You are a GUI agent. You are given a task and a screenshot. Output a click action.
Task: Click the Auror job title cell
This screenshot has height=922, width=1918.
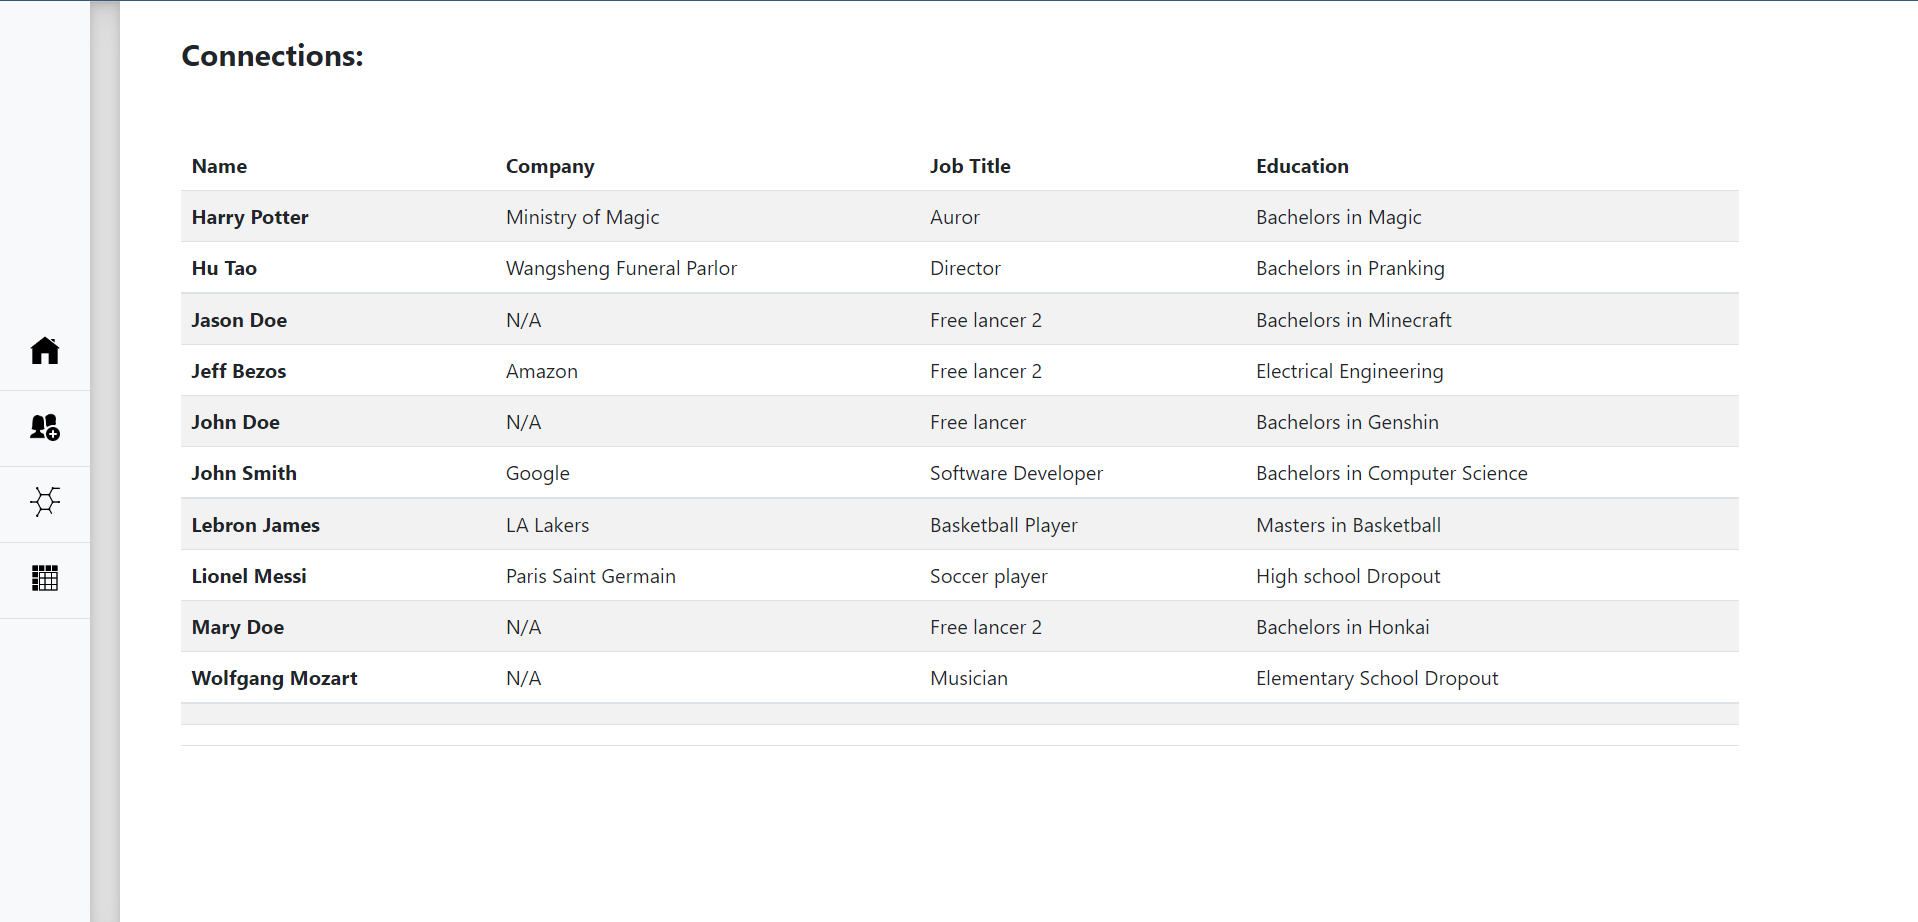(x=955, y=217)
